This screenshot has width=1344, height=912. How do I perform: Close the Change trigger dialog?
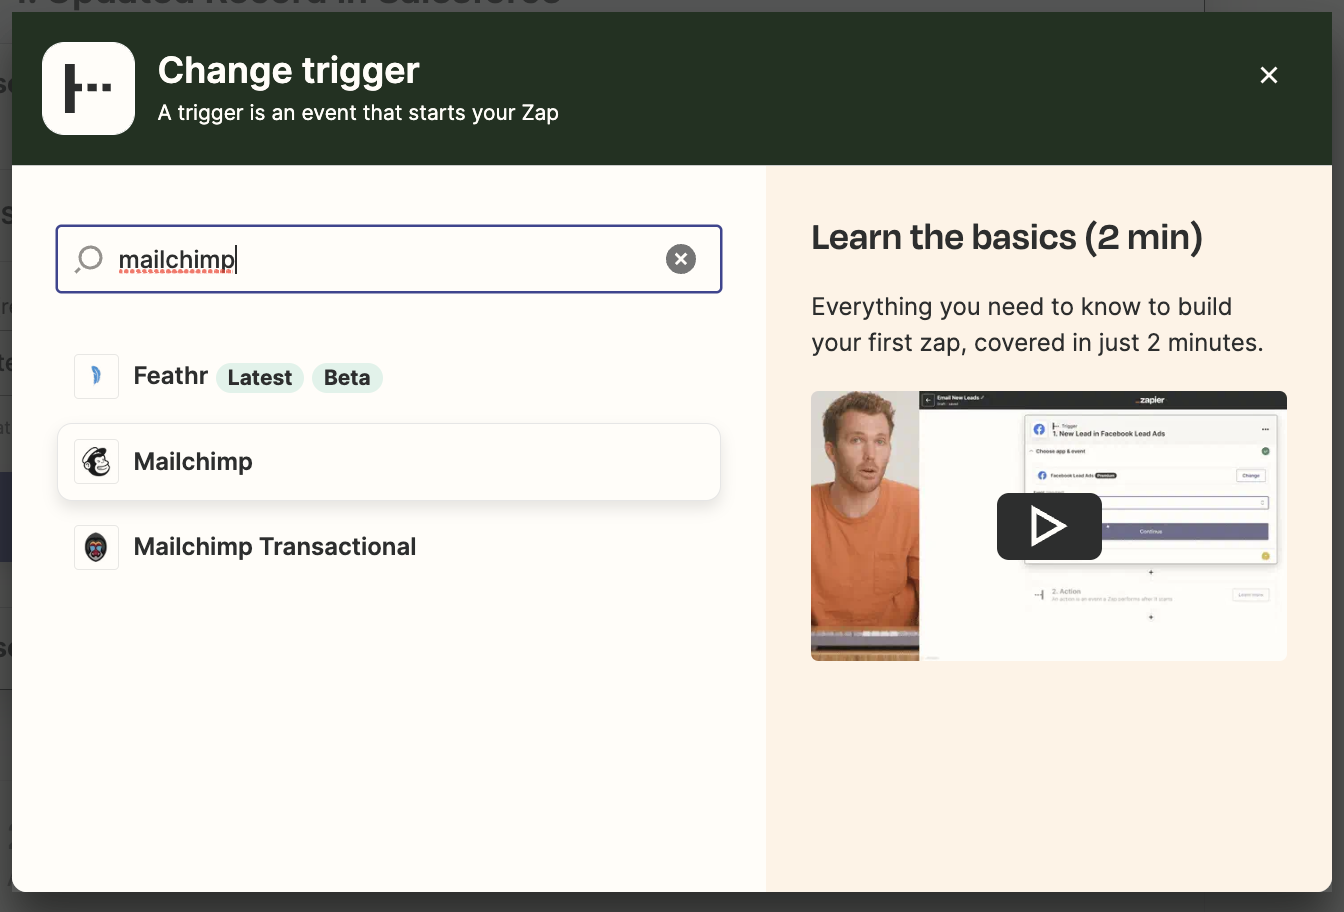1269,75
